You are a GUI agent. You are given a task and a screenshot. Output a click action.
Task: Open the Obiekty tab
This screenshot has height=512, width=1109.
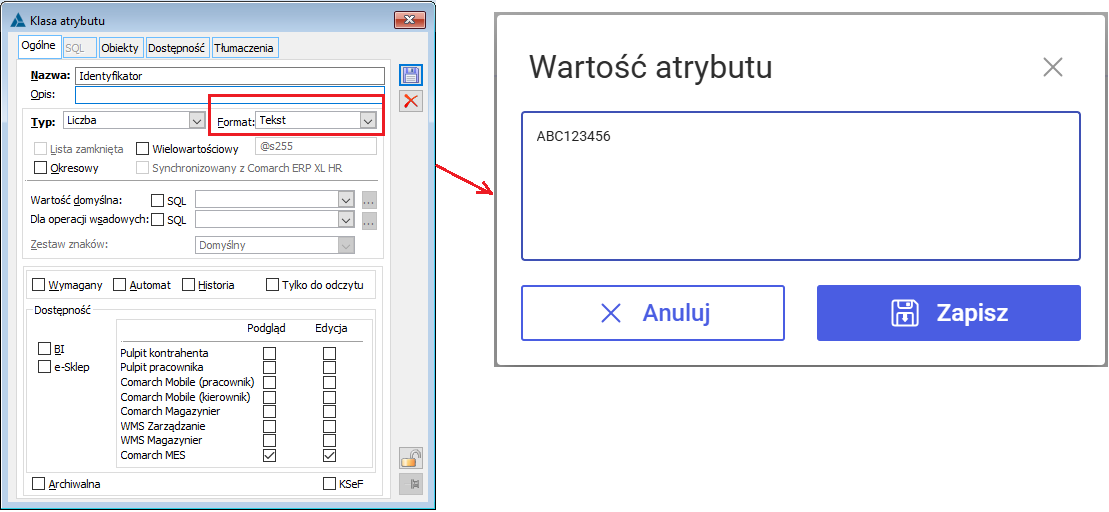[x=120, y=48]
